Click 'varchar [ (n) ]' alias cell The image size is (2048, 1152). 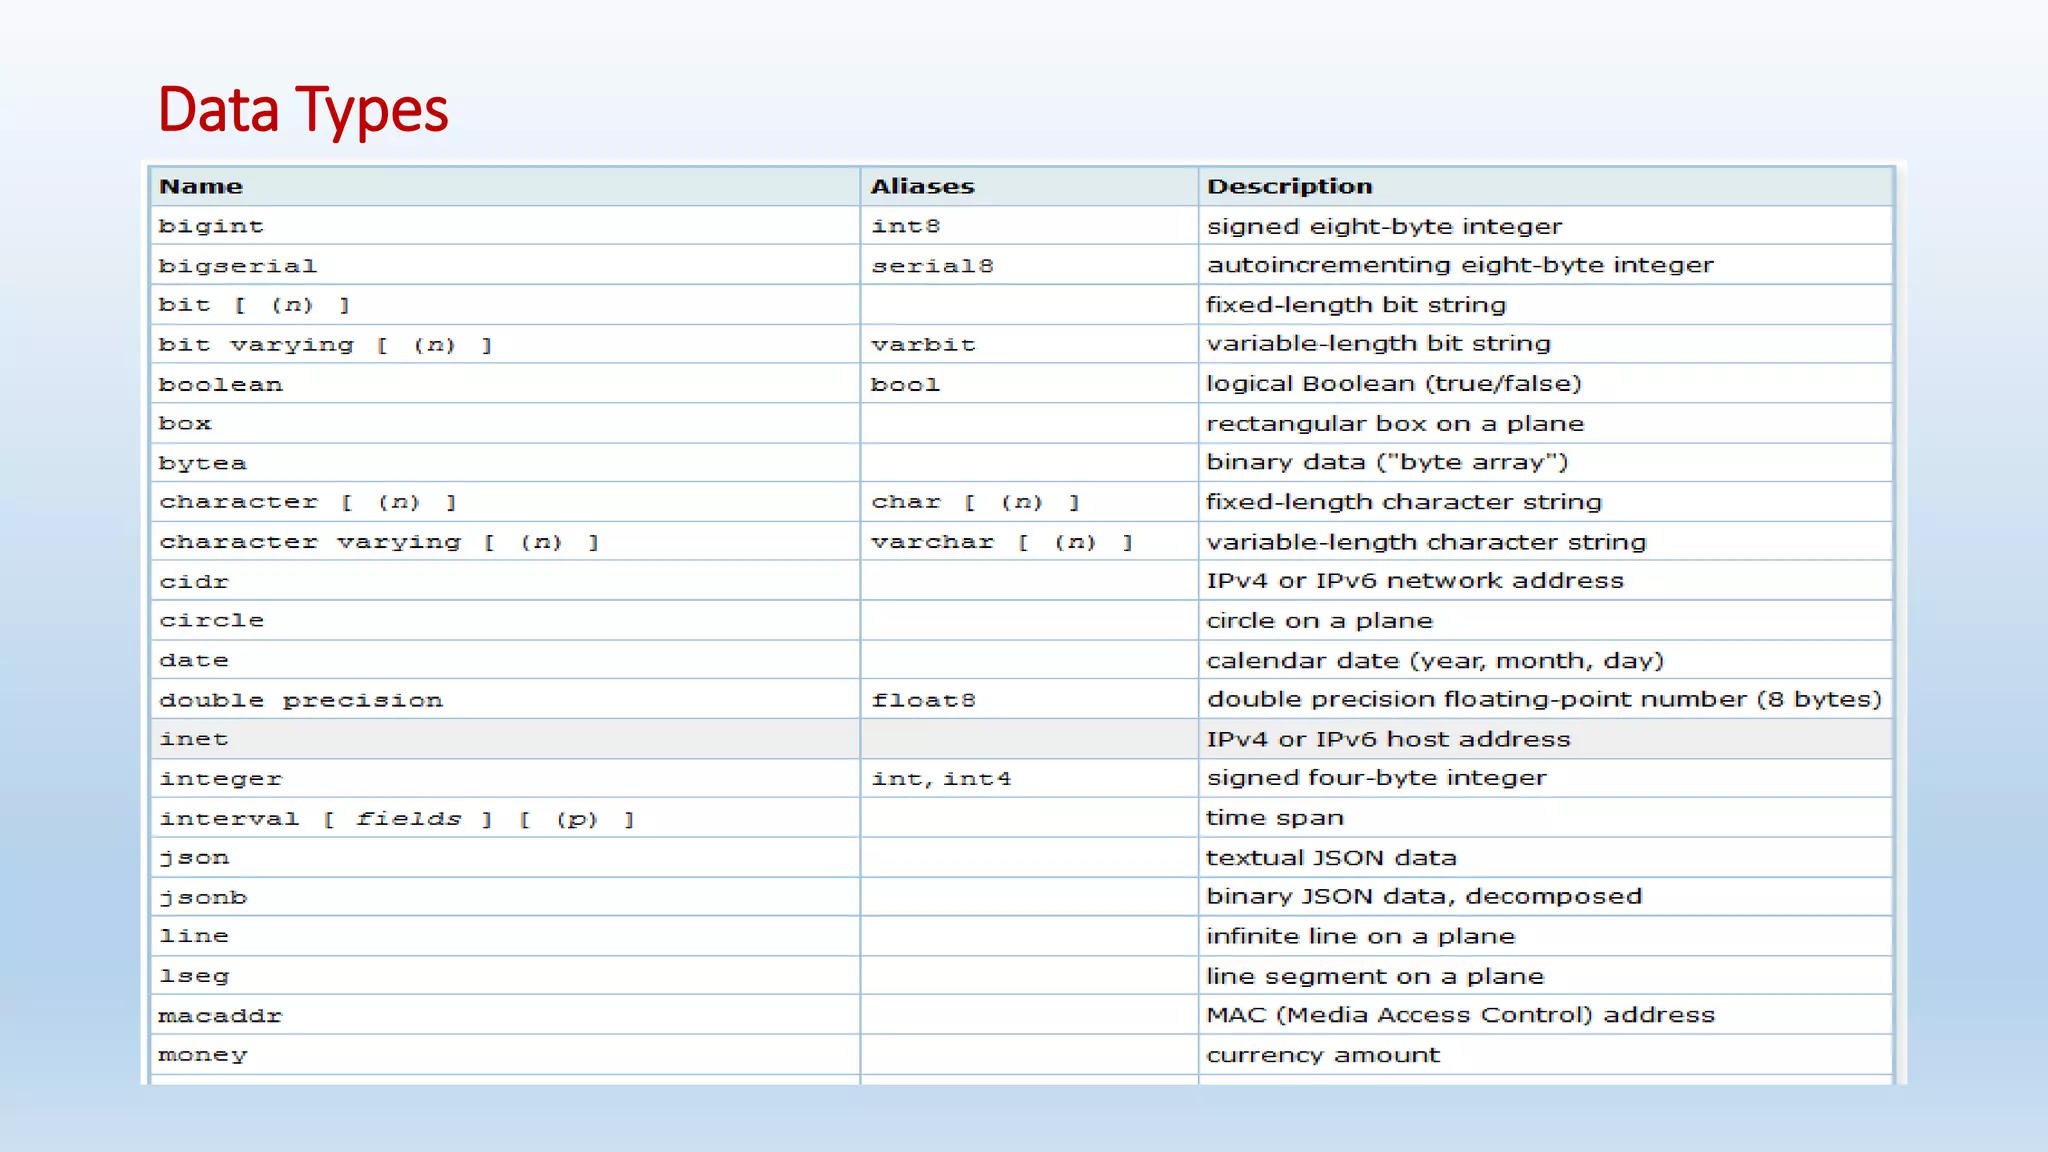click(1029, 542)
